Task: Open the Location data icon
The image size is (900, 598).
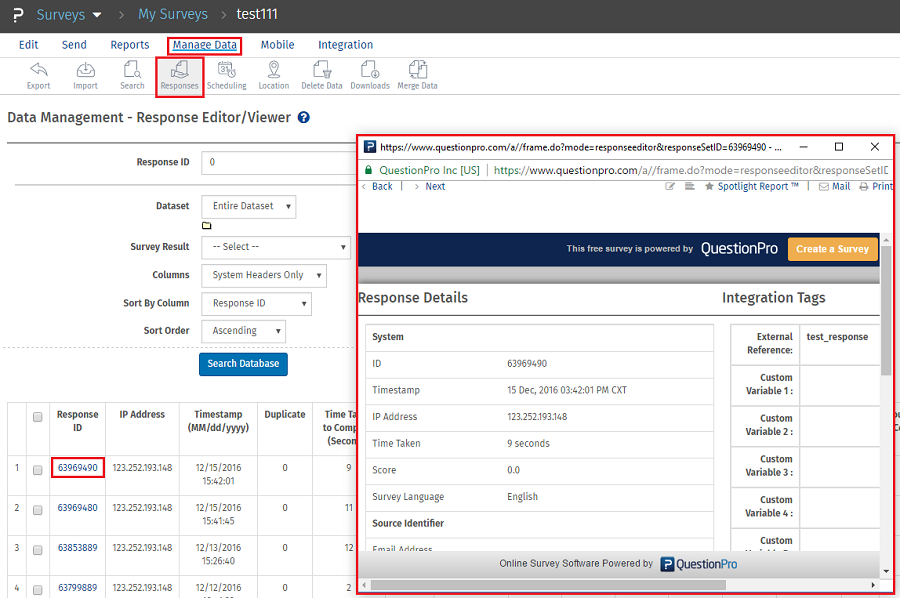Action: [273, 75]
